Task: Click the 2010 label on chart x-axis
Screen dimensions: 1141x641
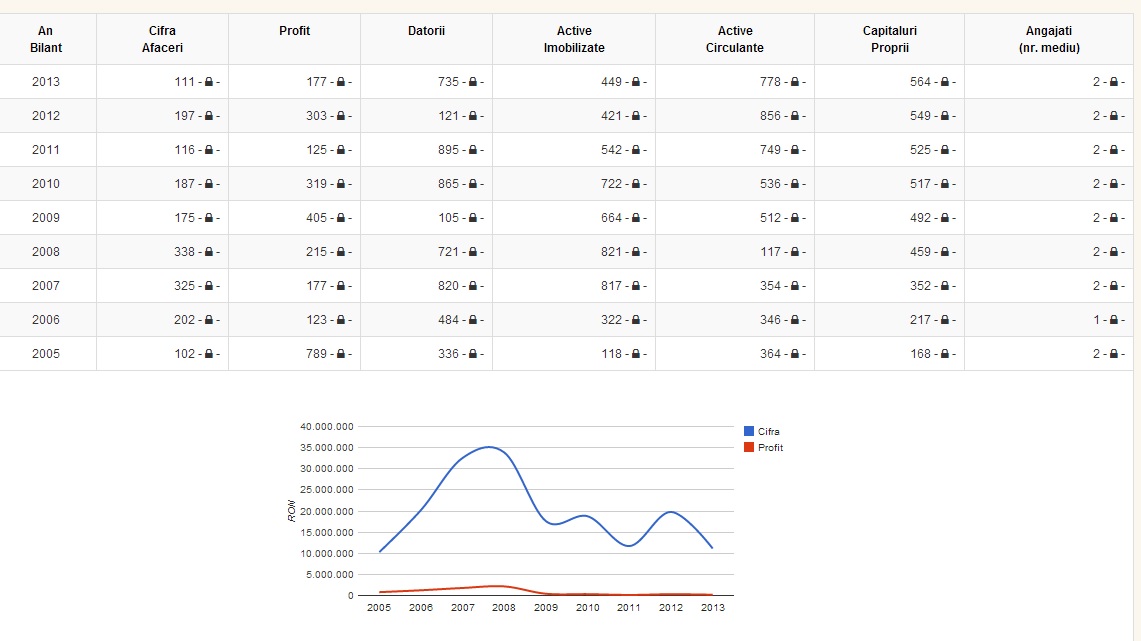Action: [x=587, y=607]
